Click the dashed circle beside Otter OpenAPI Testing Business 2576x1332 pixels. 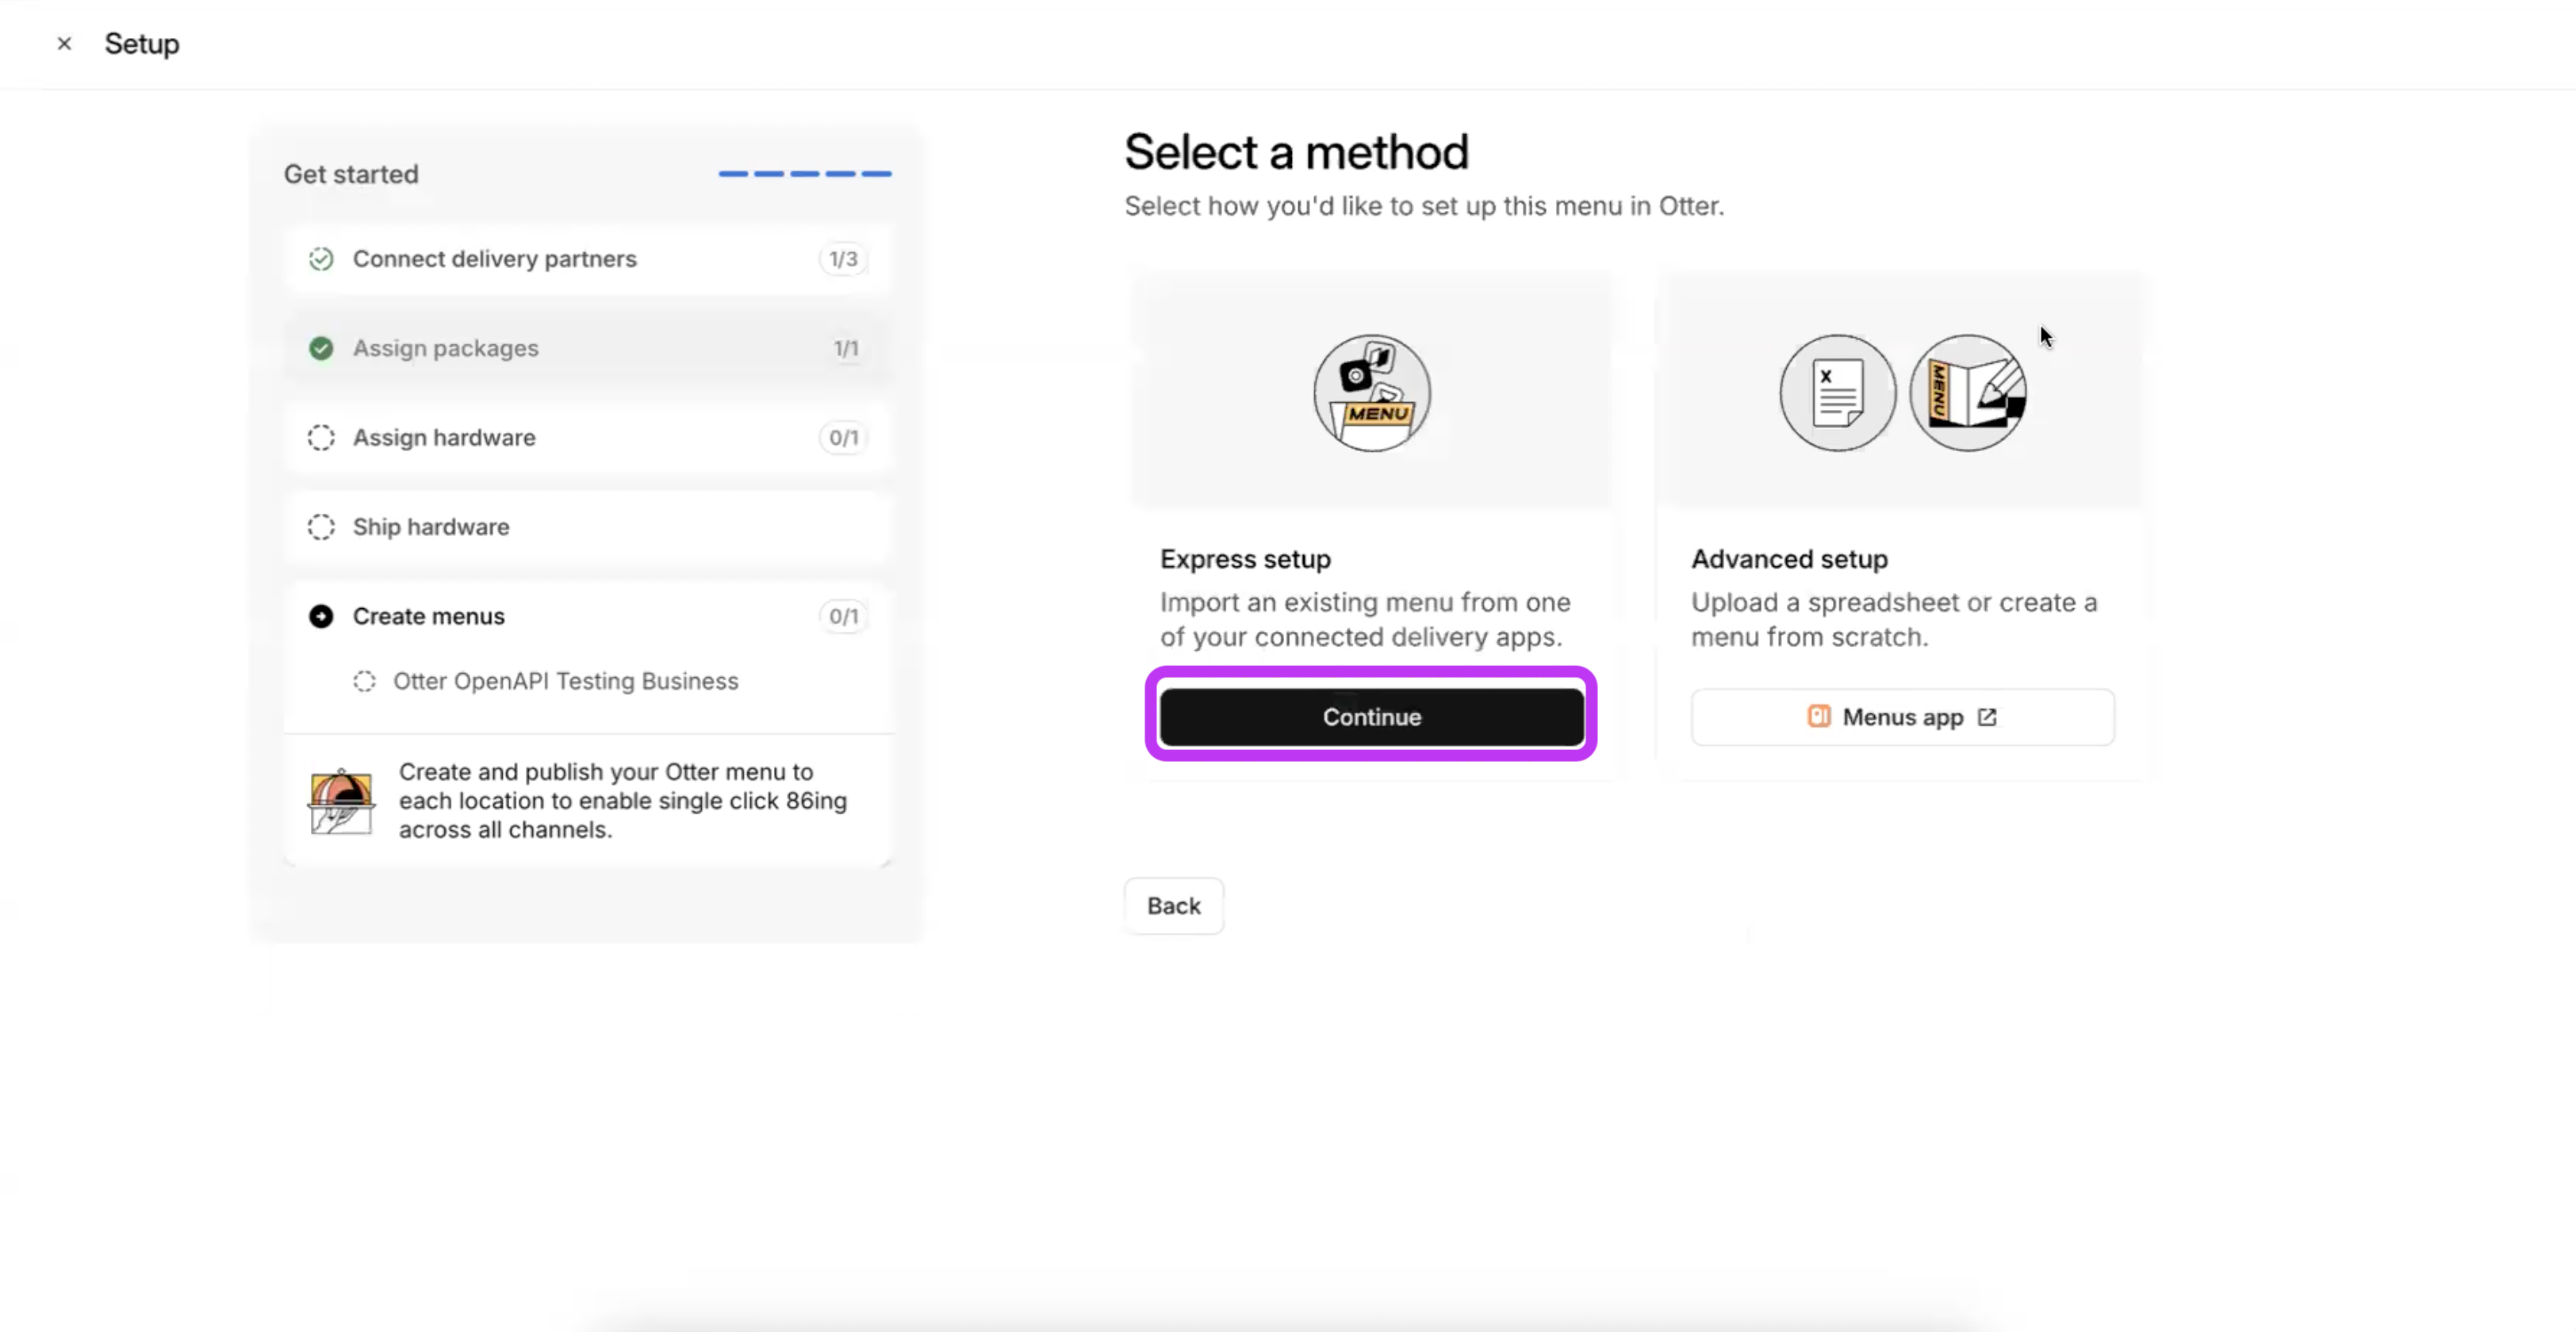point(364,681)
